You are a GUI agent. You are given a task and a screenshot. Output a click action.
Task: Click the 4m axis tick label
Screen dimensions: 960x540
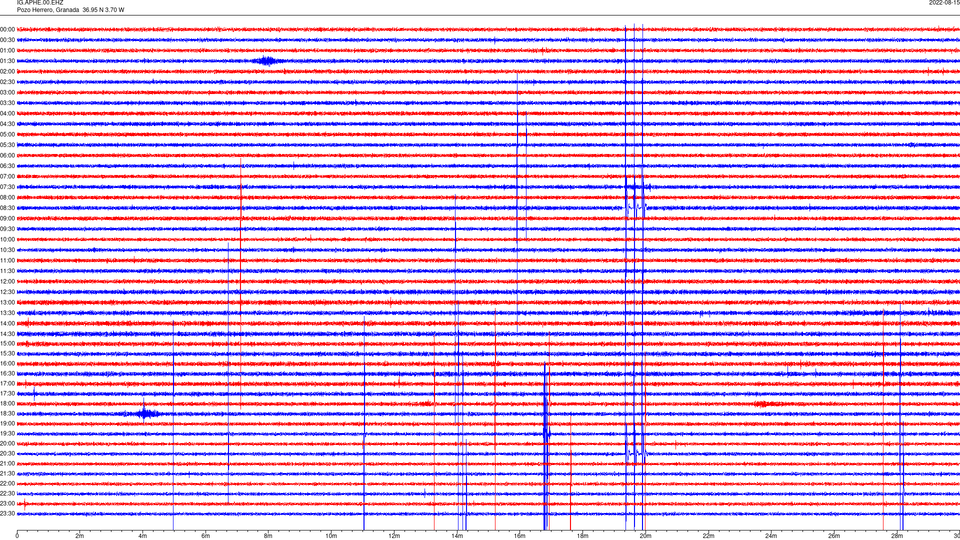coord(143,536)
